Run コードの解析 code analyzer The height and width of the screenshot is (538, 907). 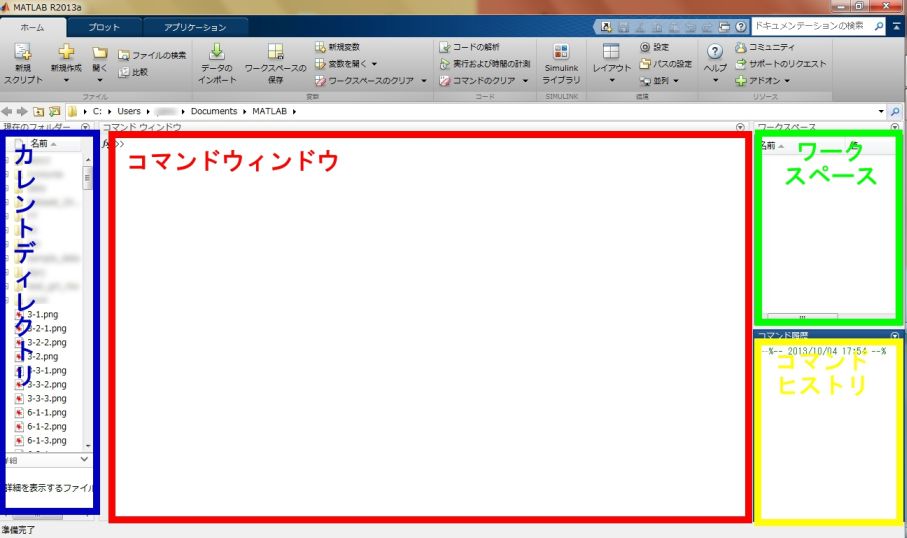tap(469, 47)
